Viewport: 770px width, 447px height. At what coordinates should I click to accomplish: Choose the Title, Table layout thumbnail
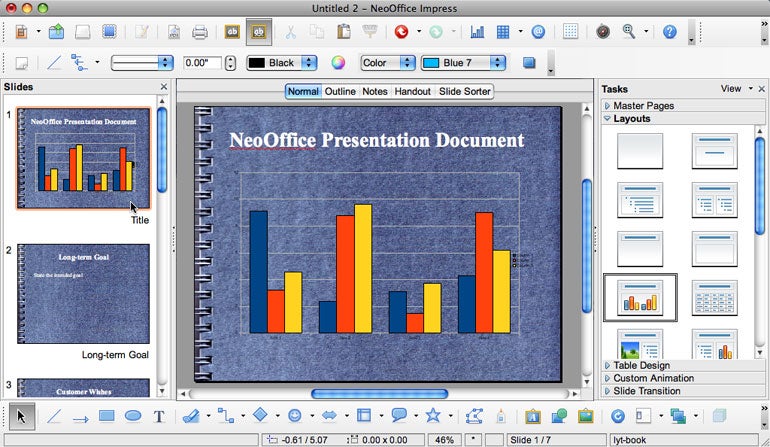pos(715,298)
